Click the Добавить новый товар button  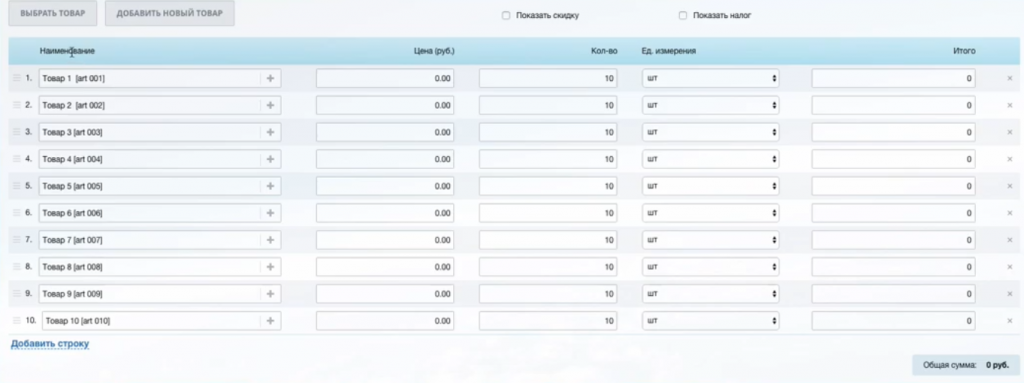pyautogui.click(x=170, y=14)
